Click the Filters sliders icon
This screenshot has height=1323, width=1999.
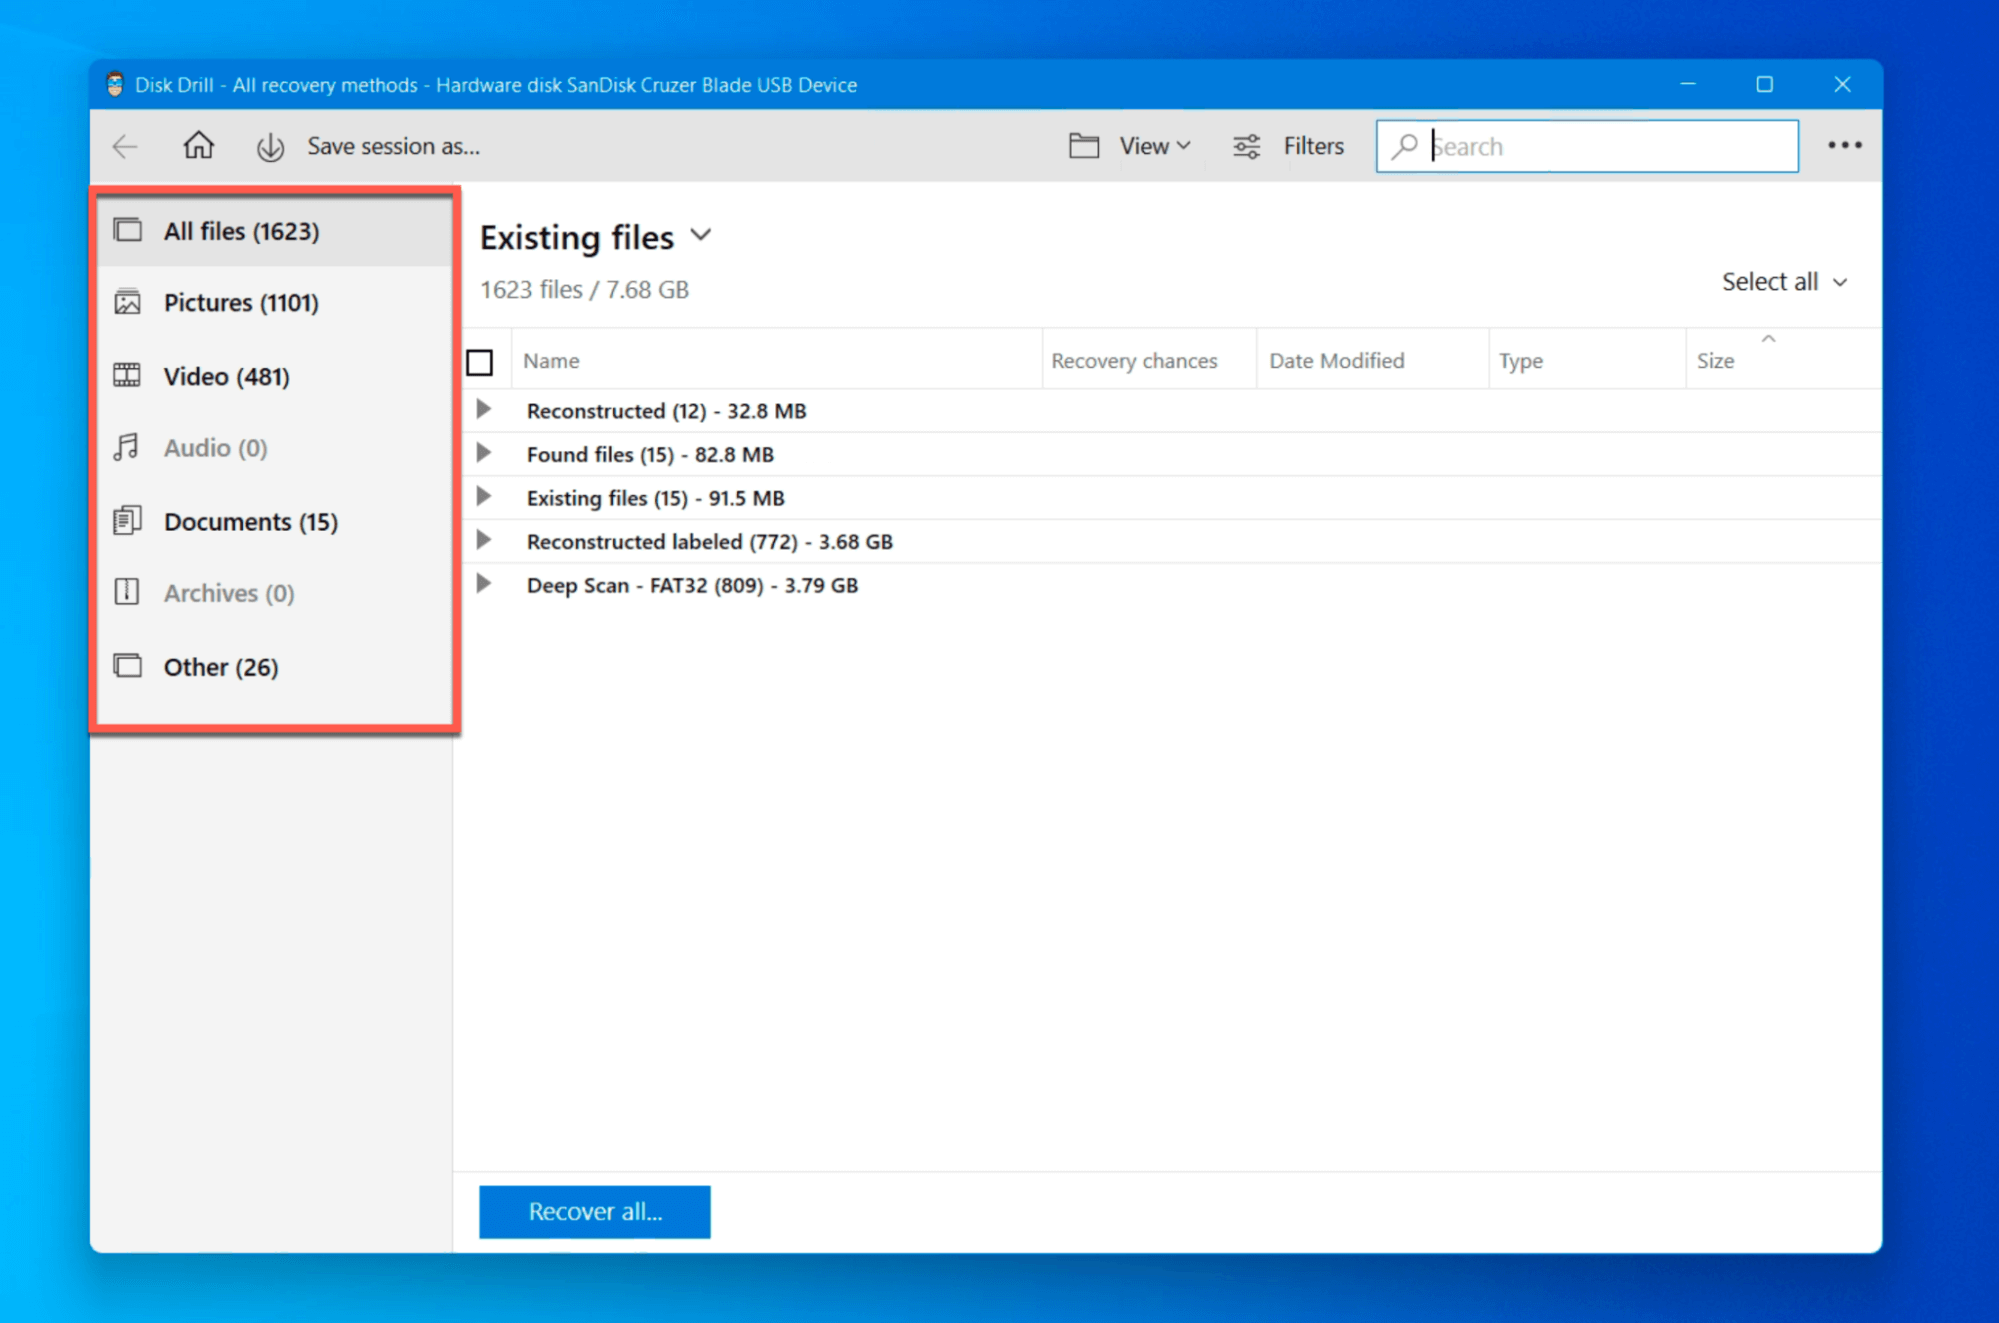(x=1246, y=147)
